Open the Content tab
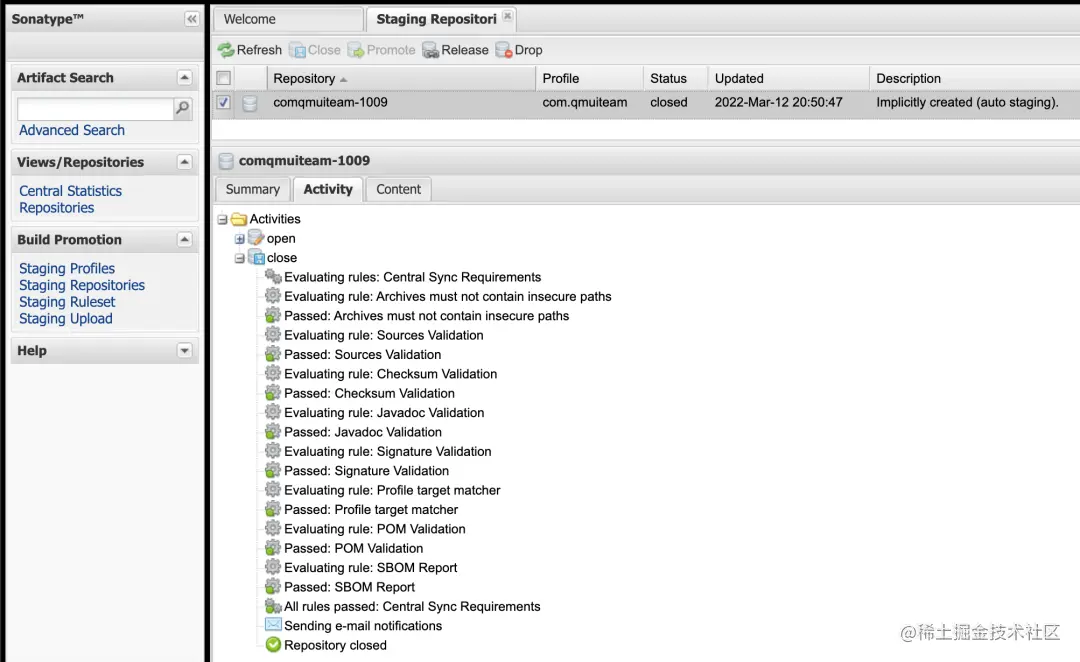This screenshot has height=662, width=1080. [398, 189]
